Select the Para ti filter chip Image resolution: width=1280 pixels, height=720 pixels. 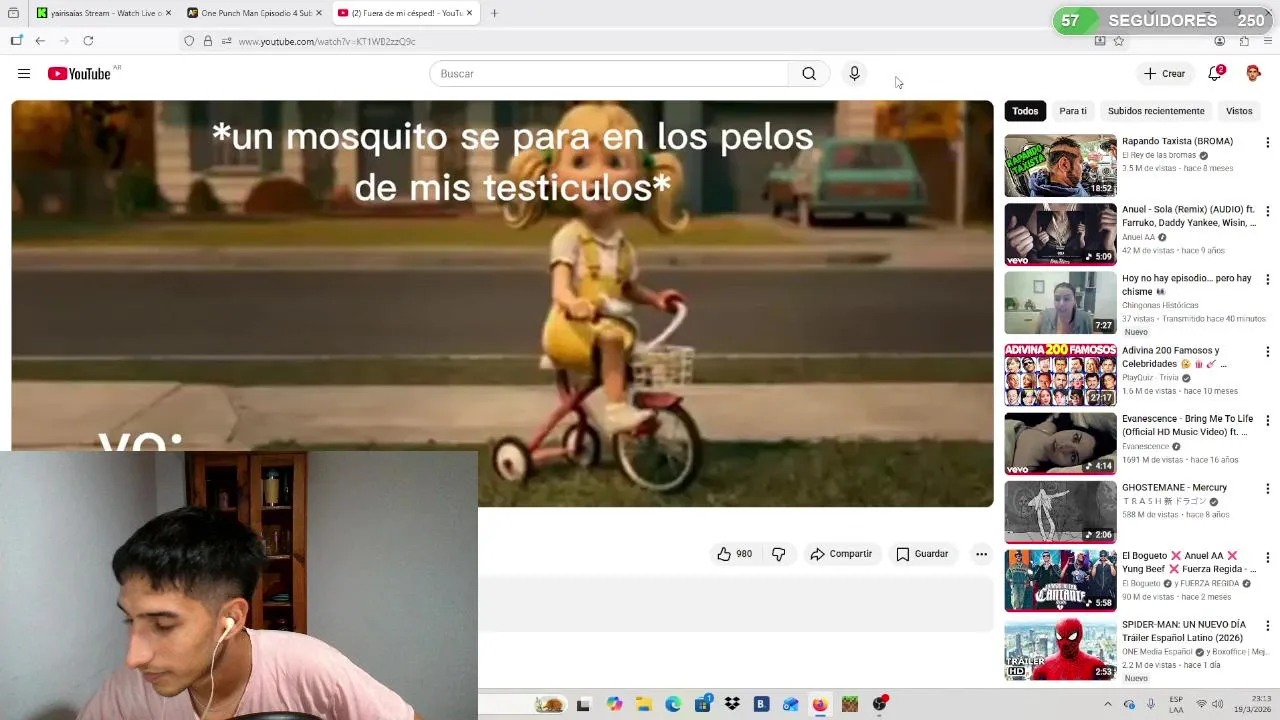click(x=1073, y=111)
